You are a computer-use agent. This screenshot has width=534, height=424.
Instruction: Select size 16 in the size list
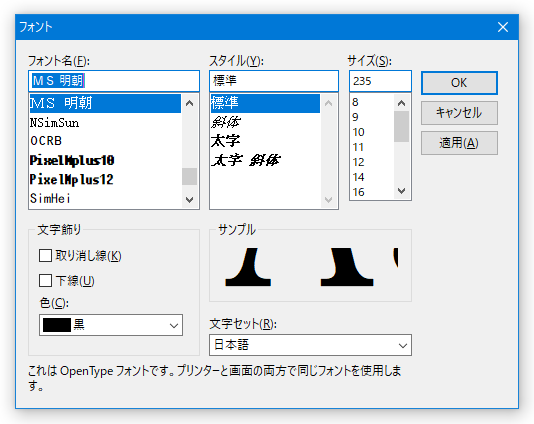[x=372, y=192]
